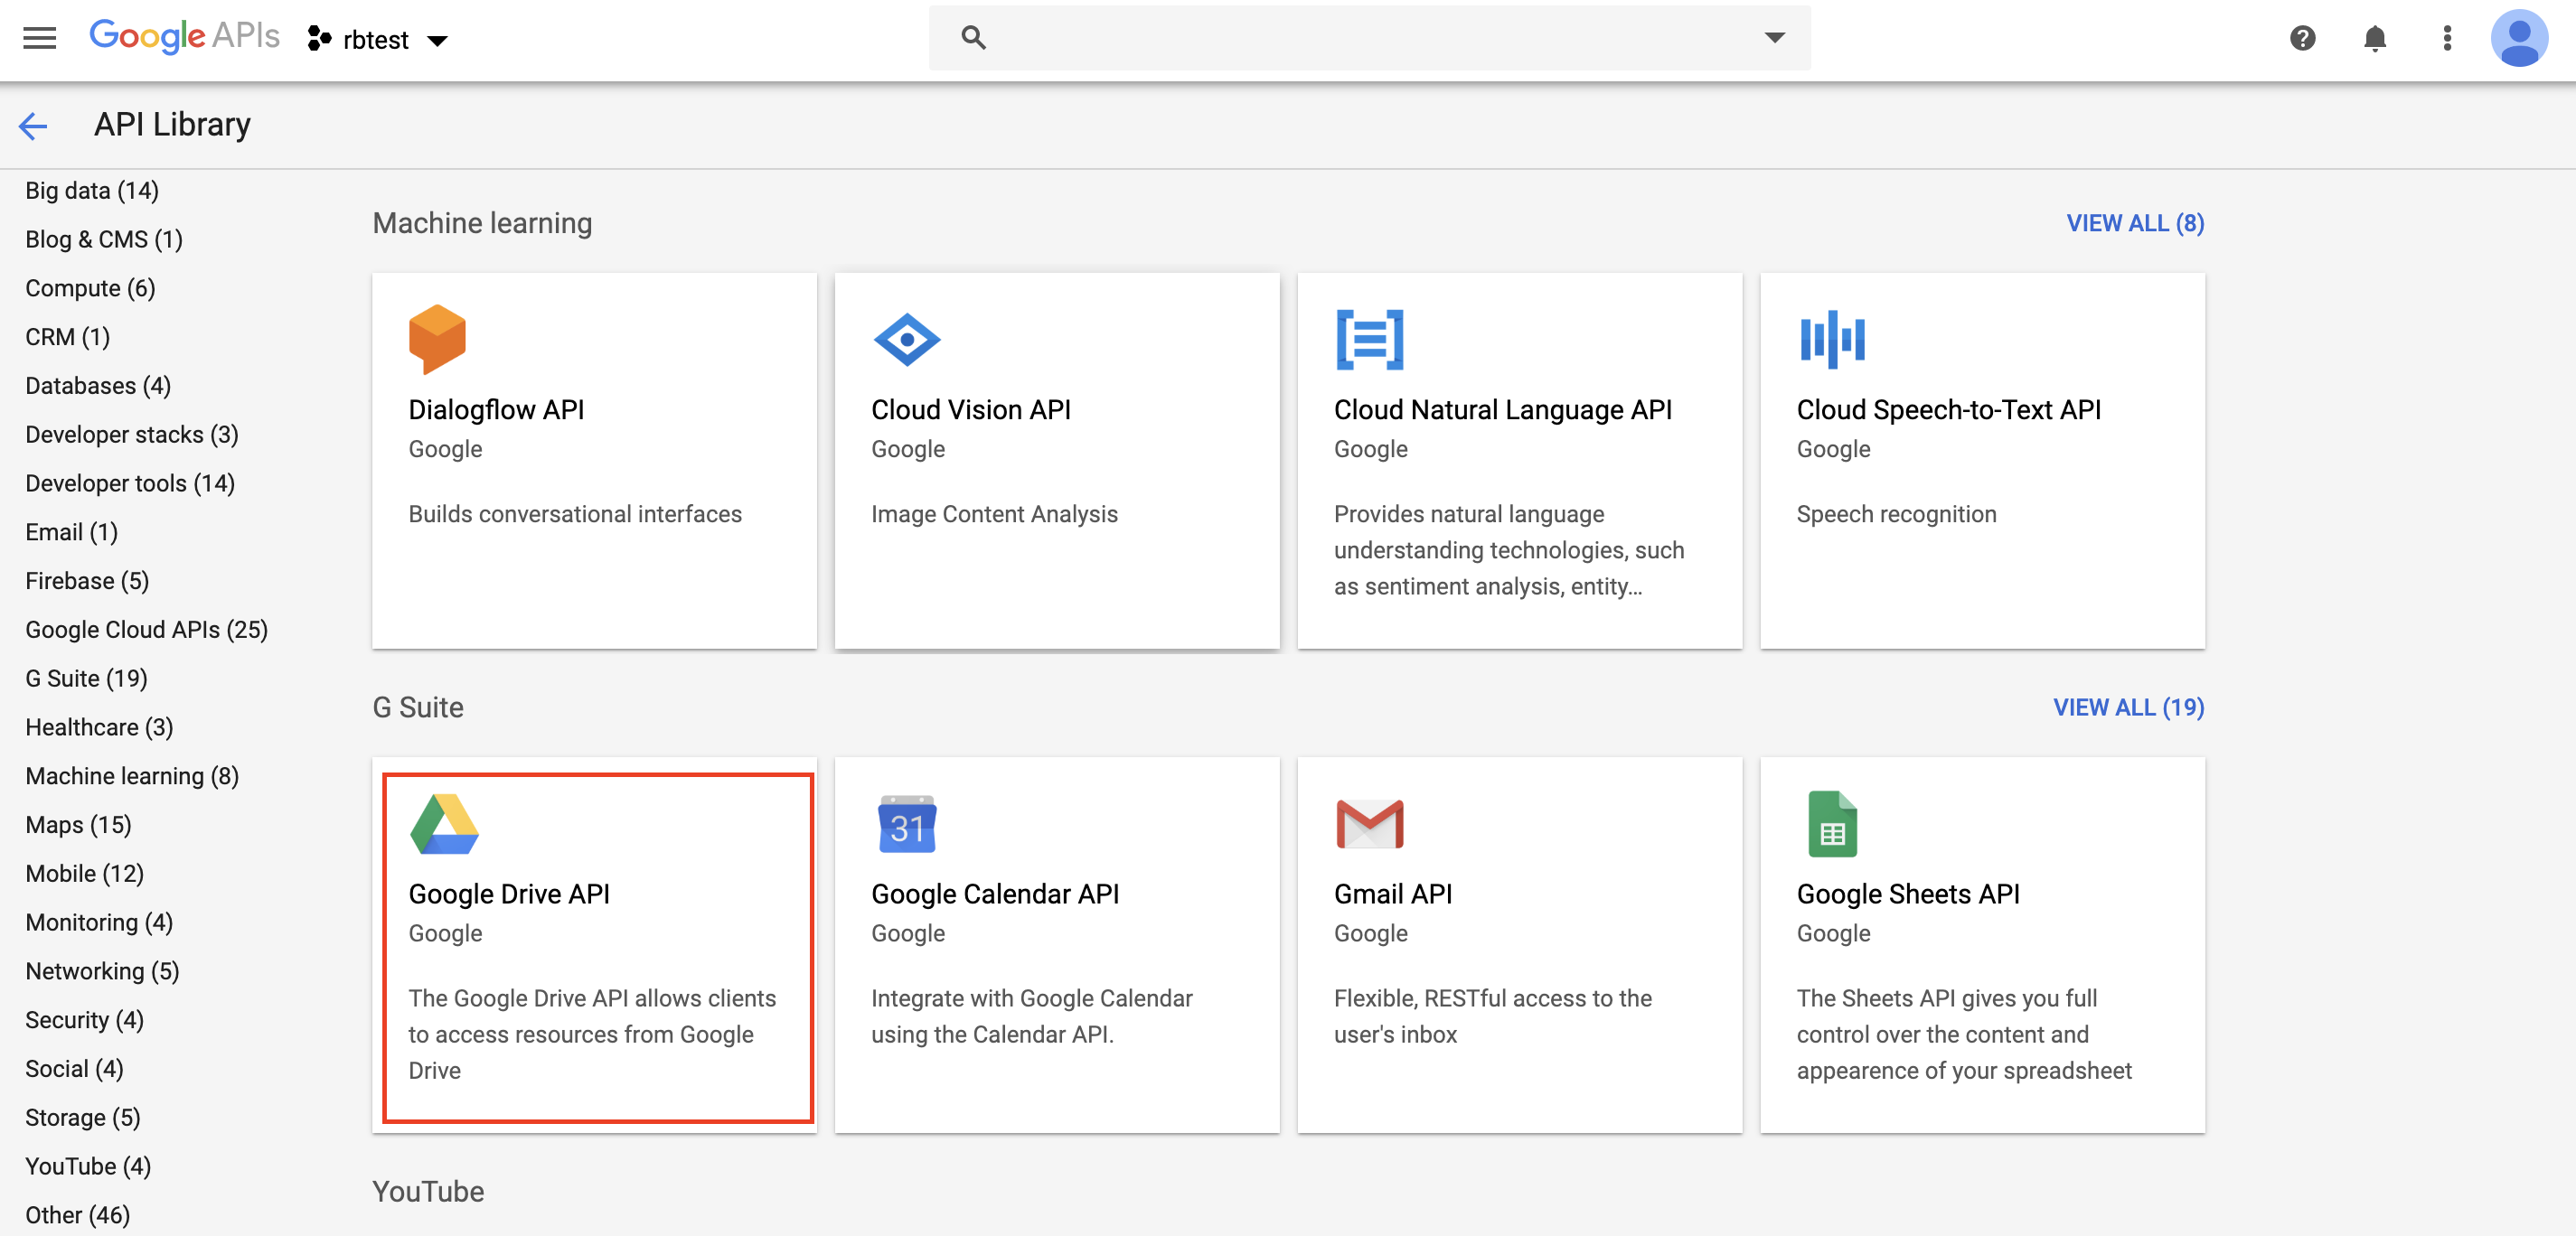Image resolution: width=2576 pixels, height=1236 pixels.
Task: Select Healthcare (3) category
Action: coord(99,727)
